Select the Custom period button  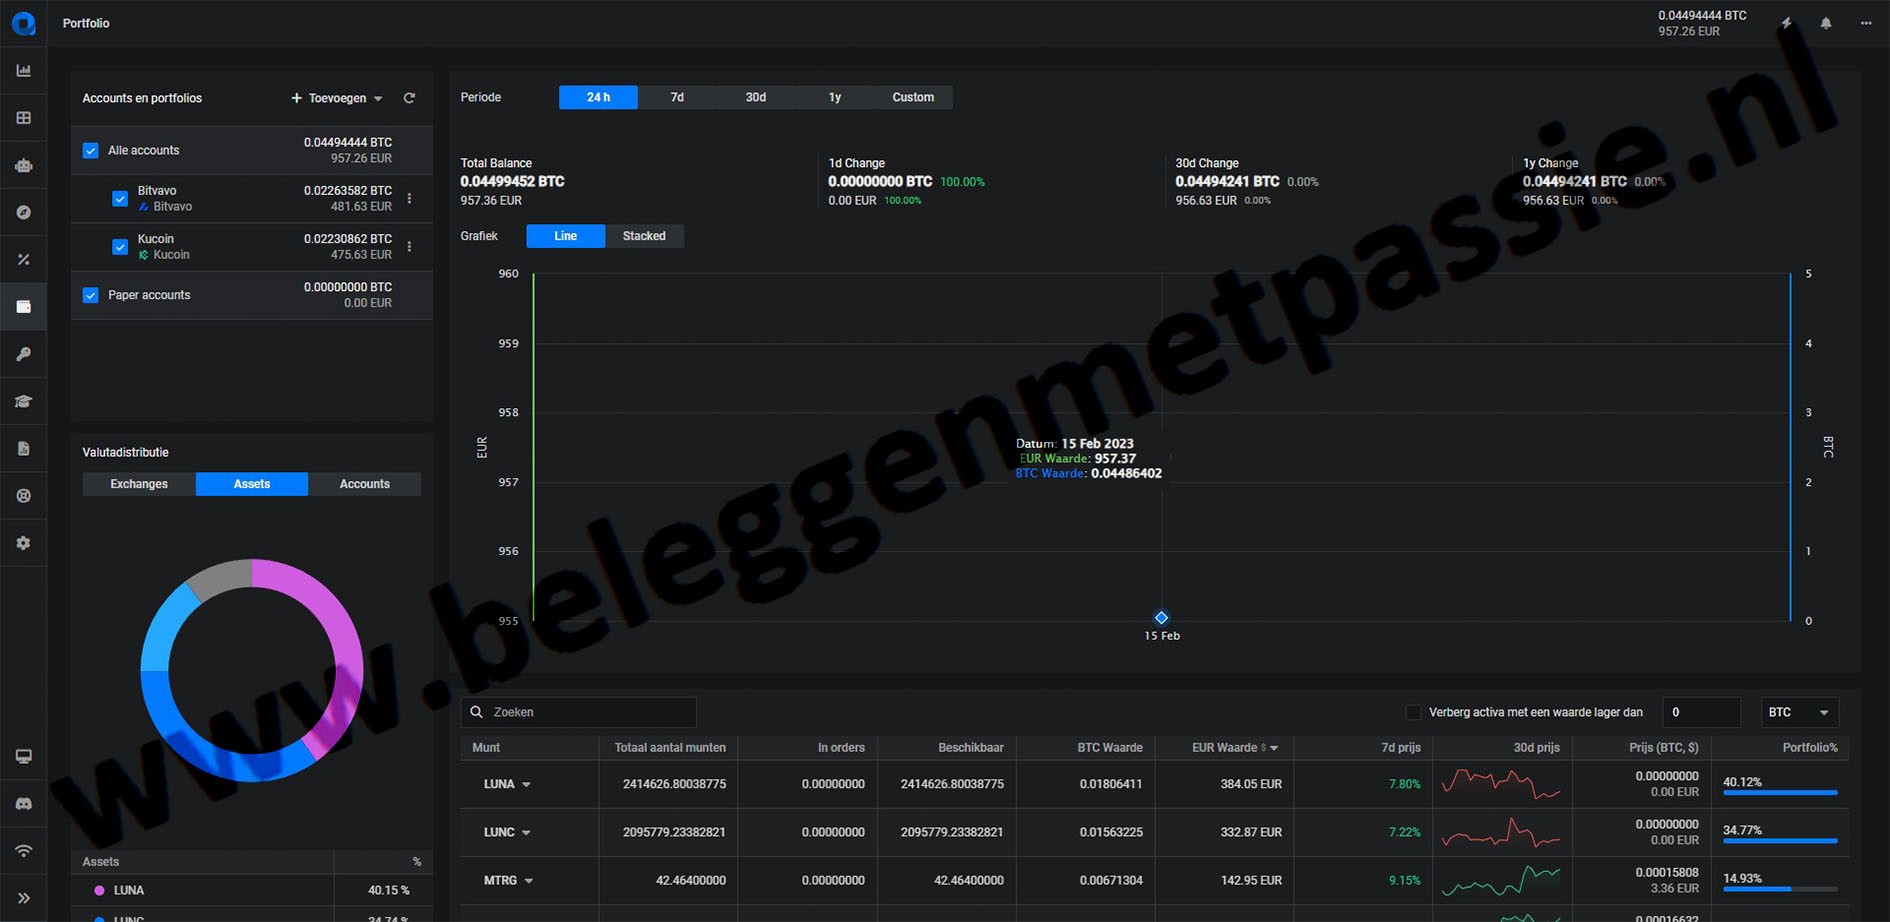click(912, 97)
